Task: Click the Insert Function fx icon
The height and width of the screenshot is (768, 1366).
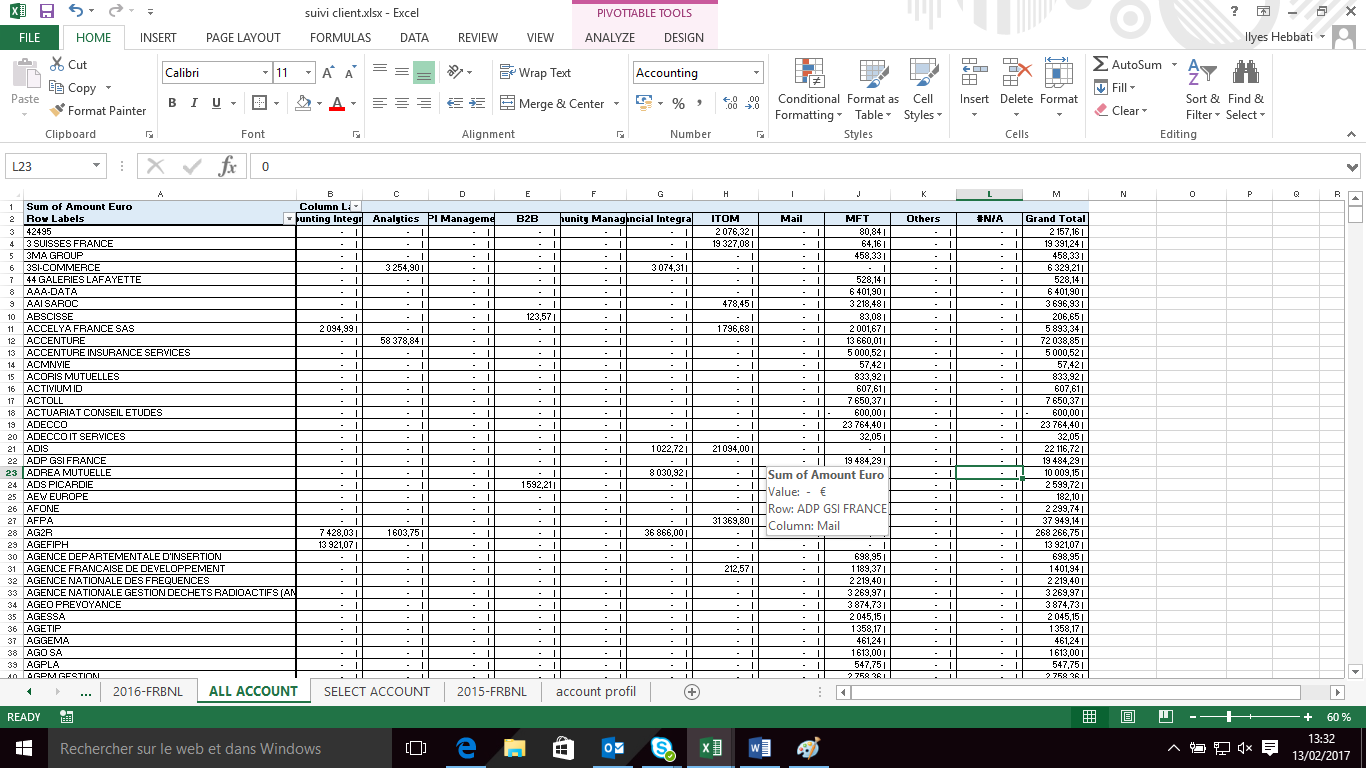Action: point(227,167)
